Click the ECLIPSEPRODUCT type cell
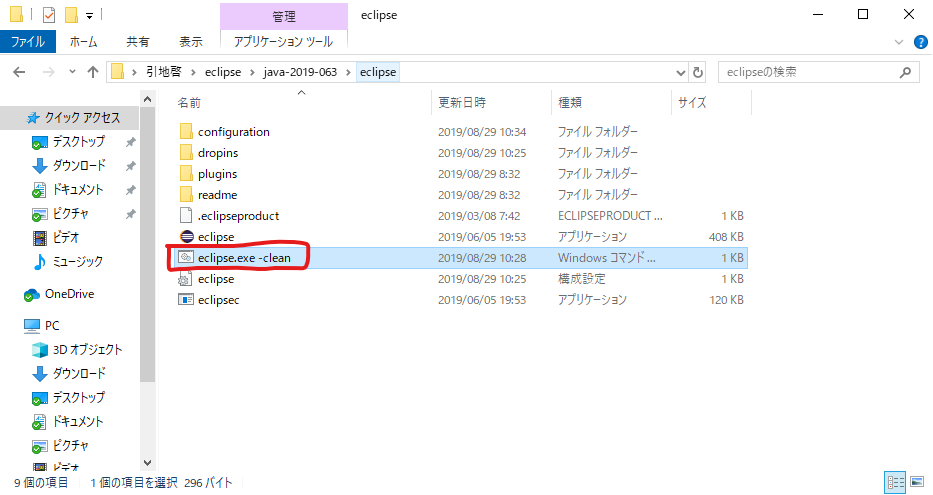This screenshot has height=495, width=933. click(x=610, y=216)
